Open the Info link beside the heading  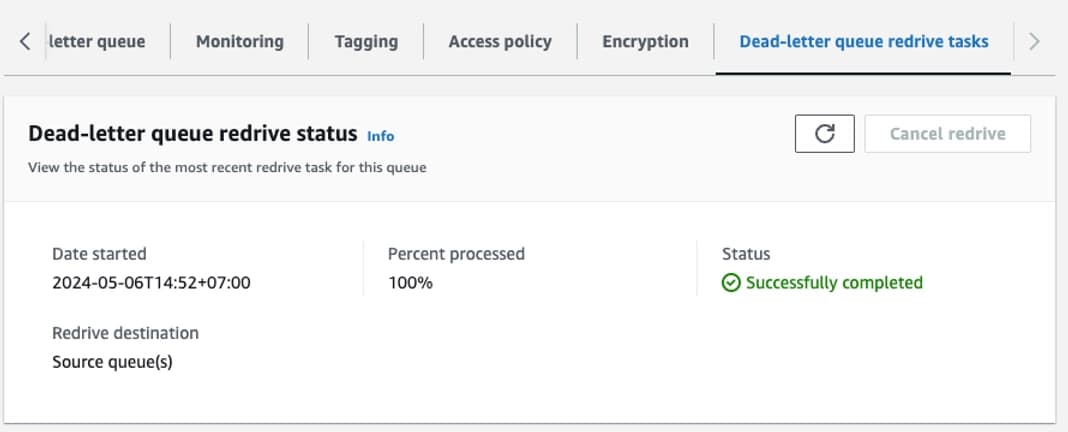coord(380,136)
